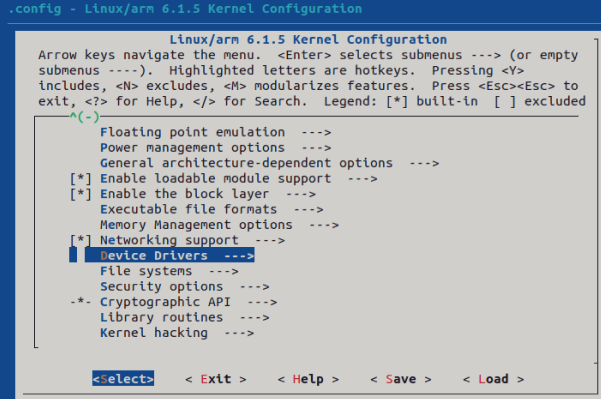Open Cryptographic API submenu
The image size is (601, 399).
coord(189,302)
